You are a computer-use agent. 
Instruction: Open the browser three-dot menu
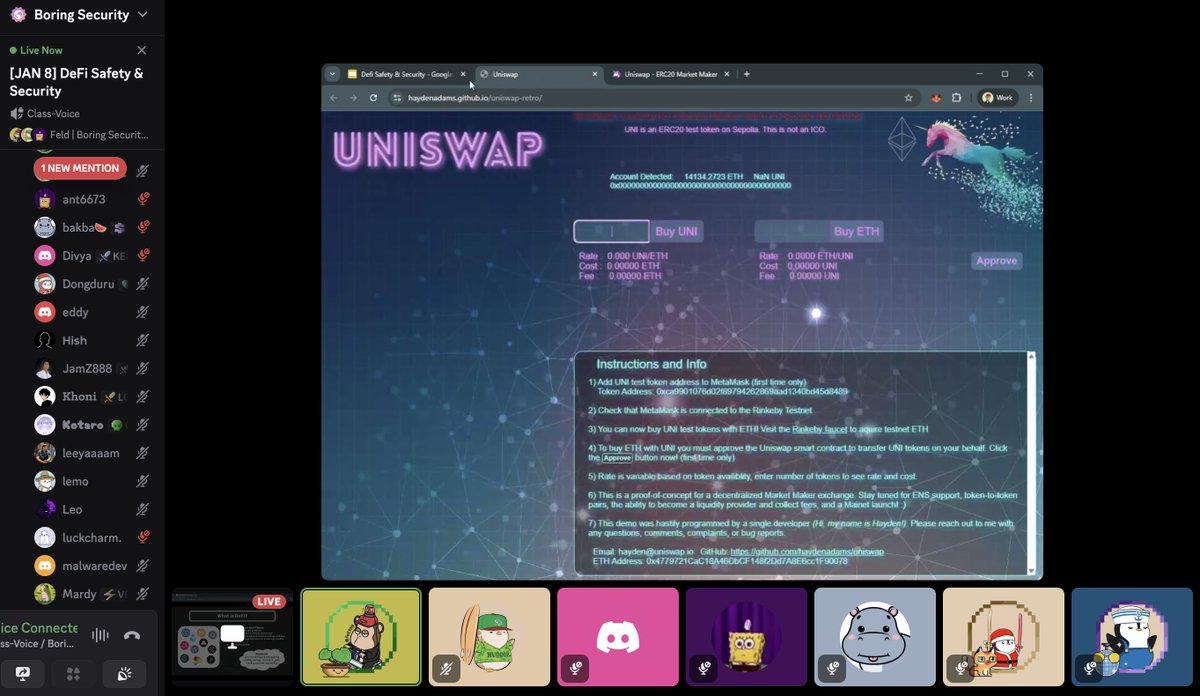coord(1030,98)
